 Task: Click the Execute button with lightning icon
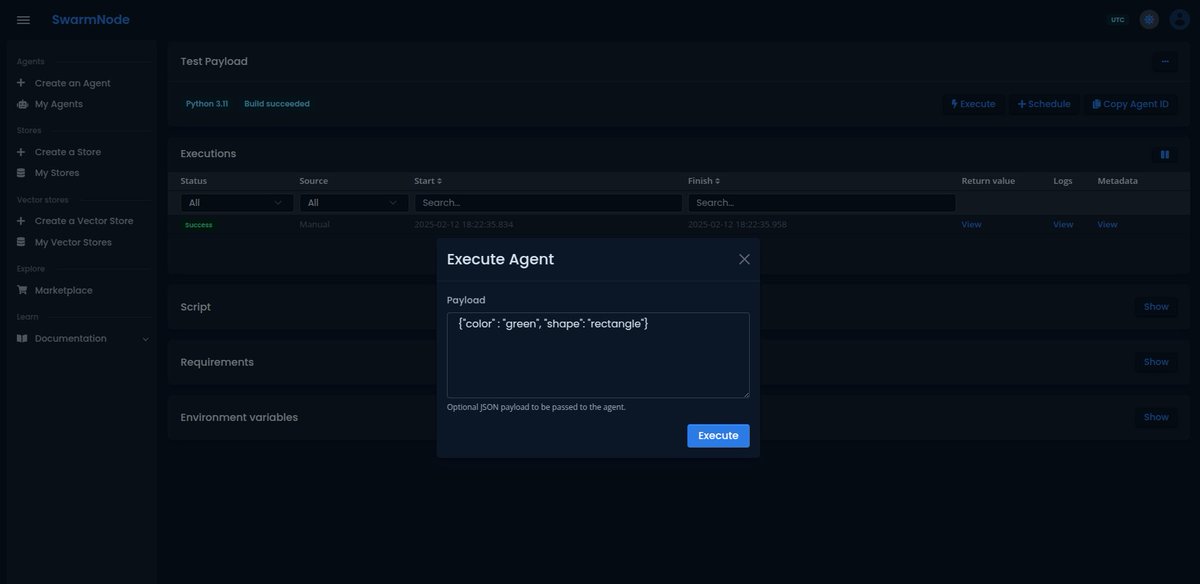point(973,104)
